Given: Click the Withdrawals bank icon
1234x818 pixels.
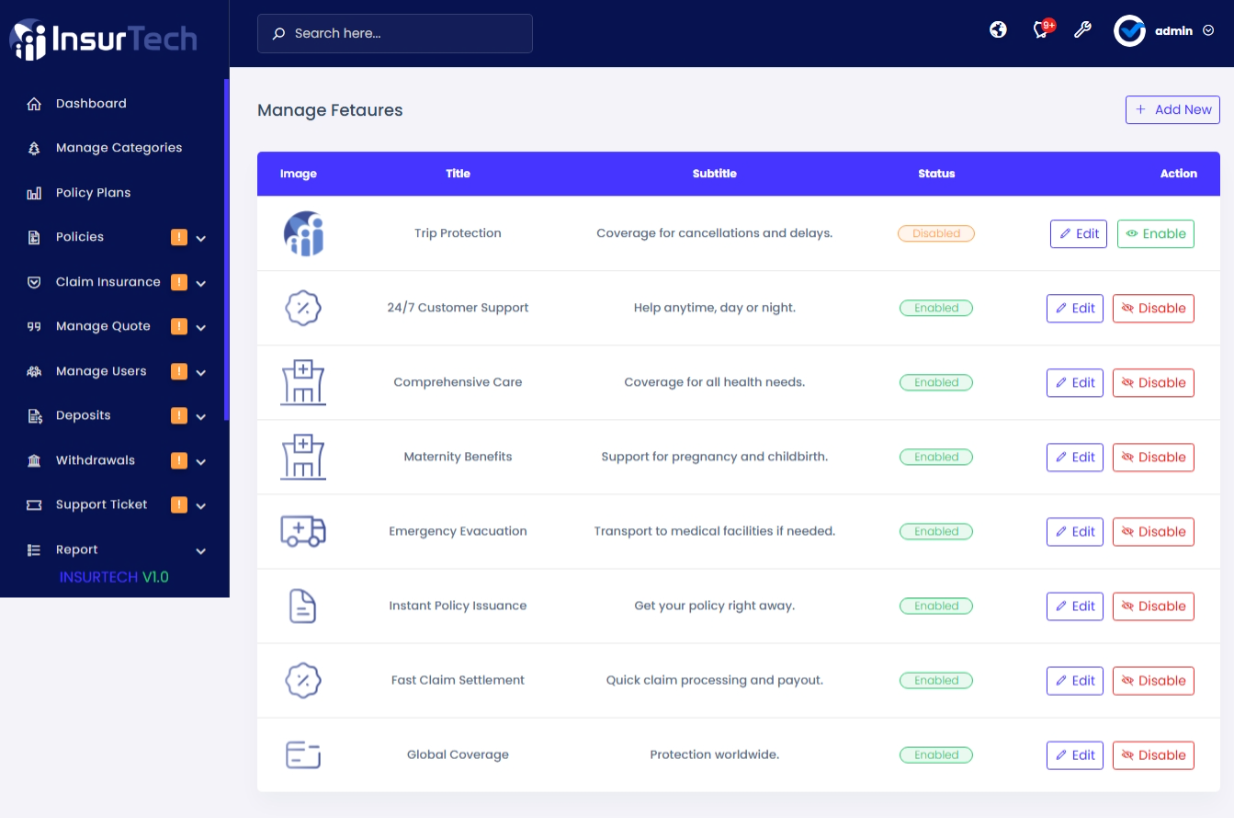Looking at the screenshot, I should coord(34,461).
